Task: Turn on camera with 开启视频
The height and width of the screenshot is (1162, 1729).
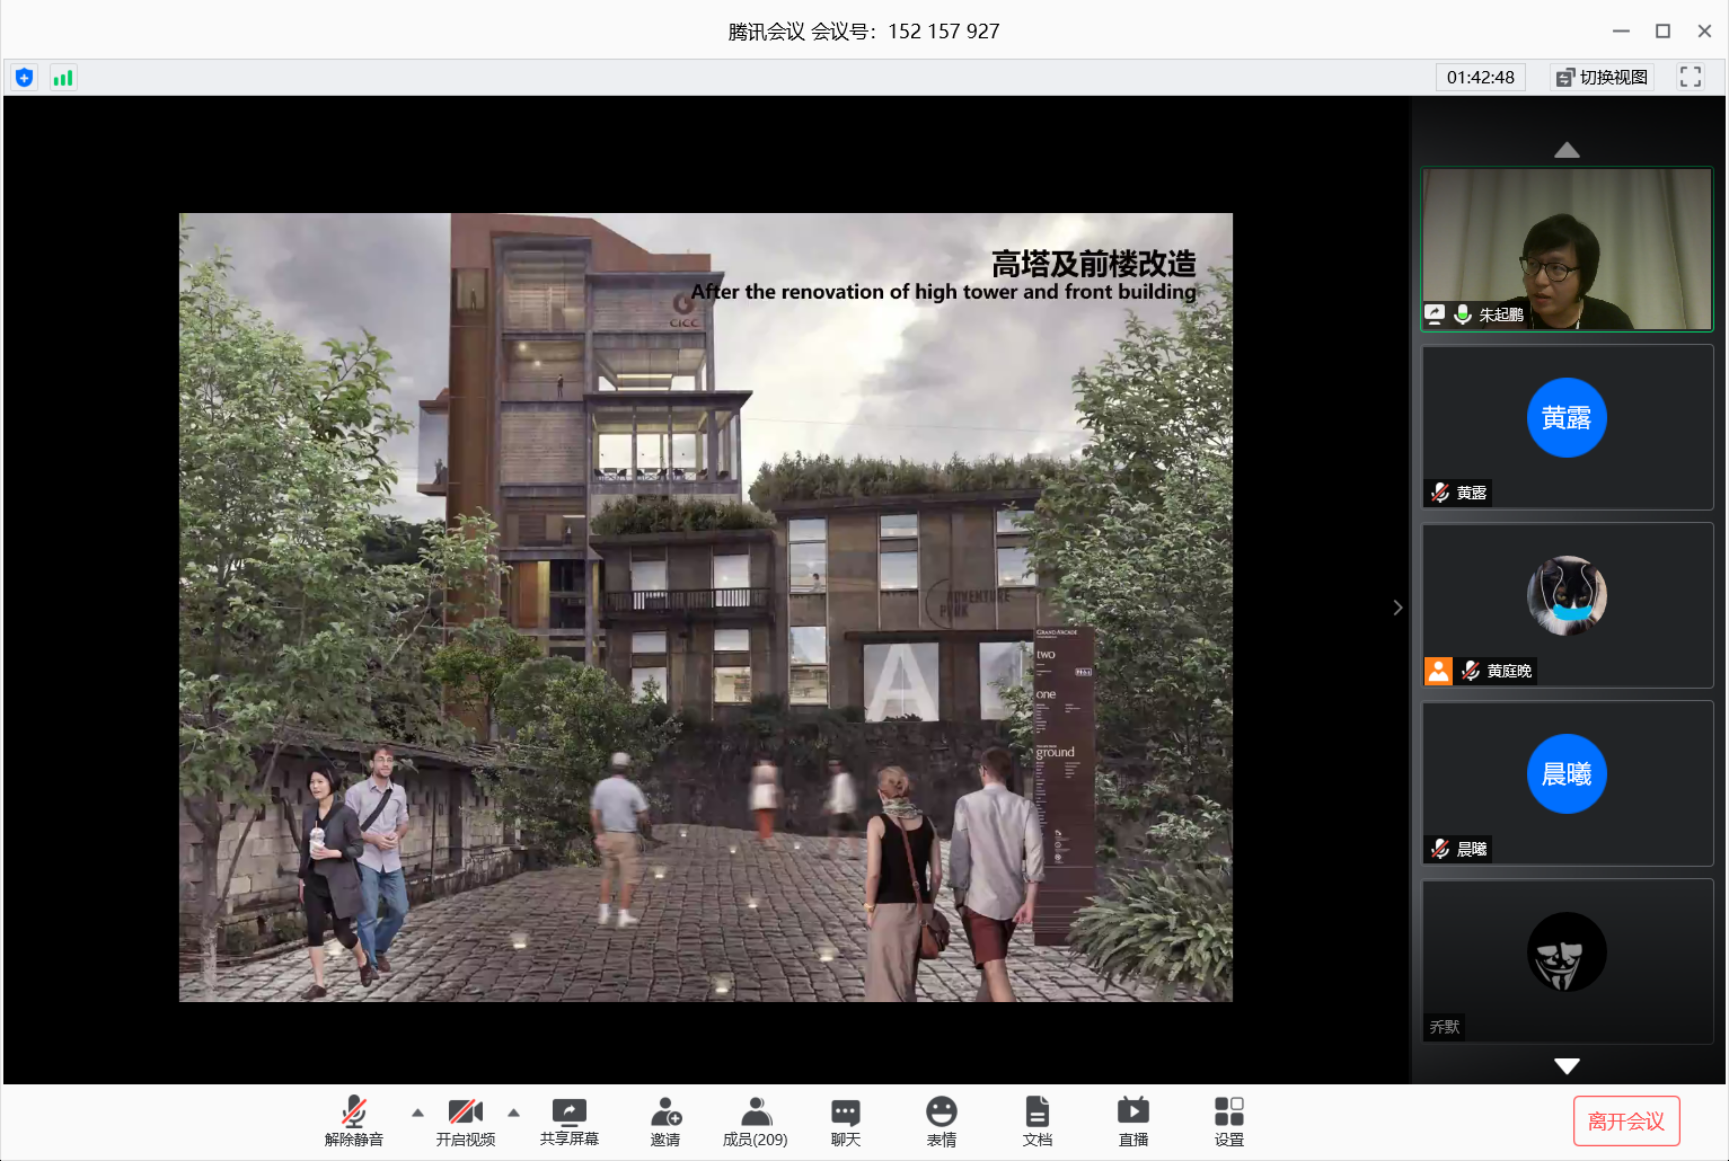Action: [465, 1121]
